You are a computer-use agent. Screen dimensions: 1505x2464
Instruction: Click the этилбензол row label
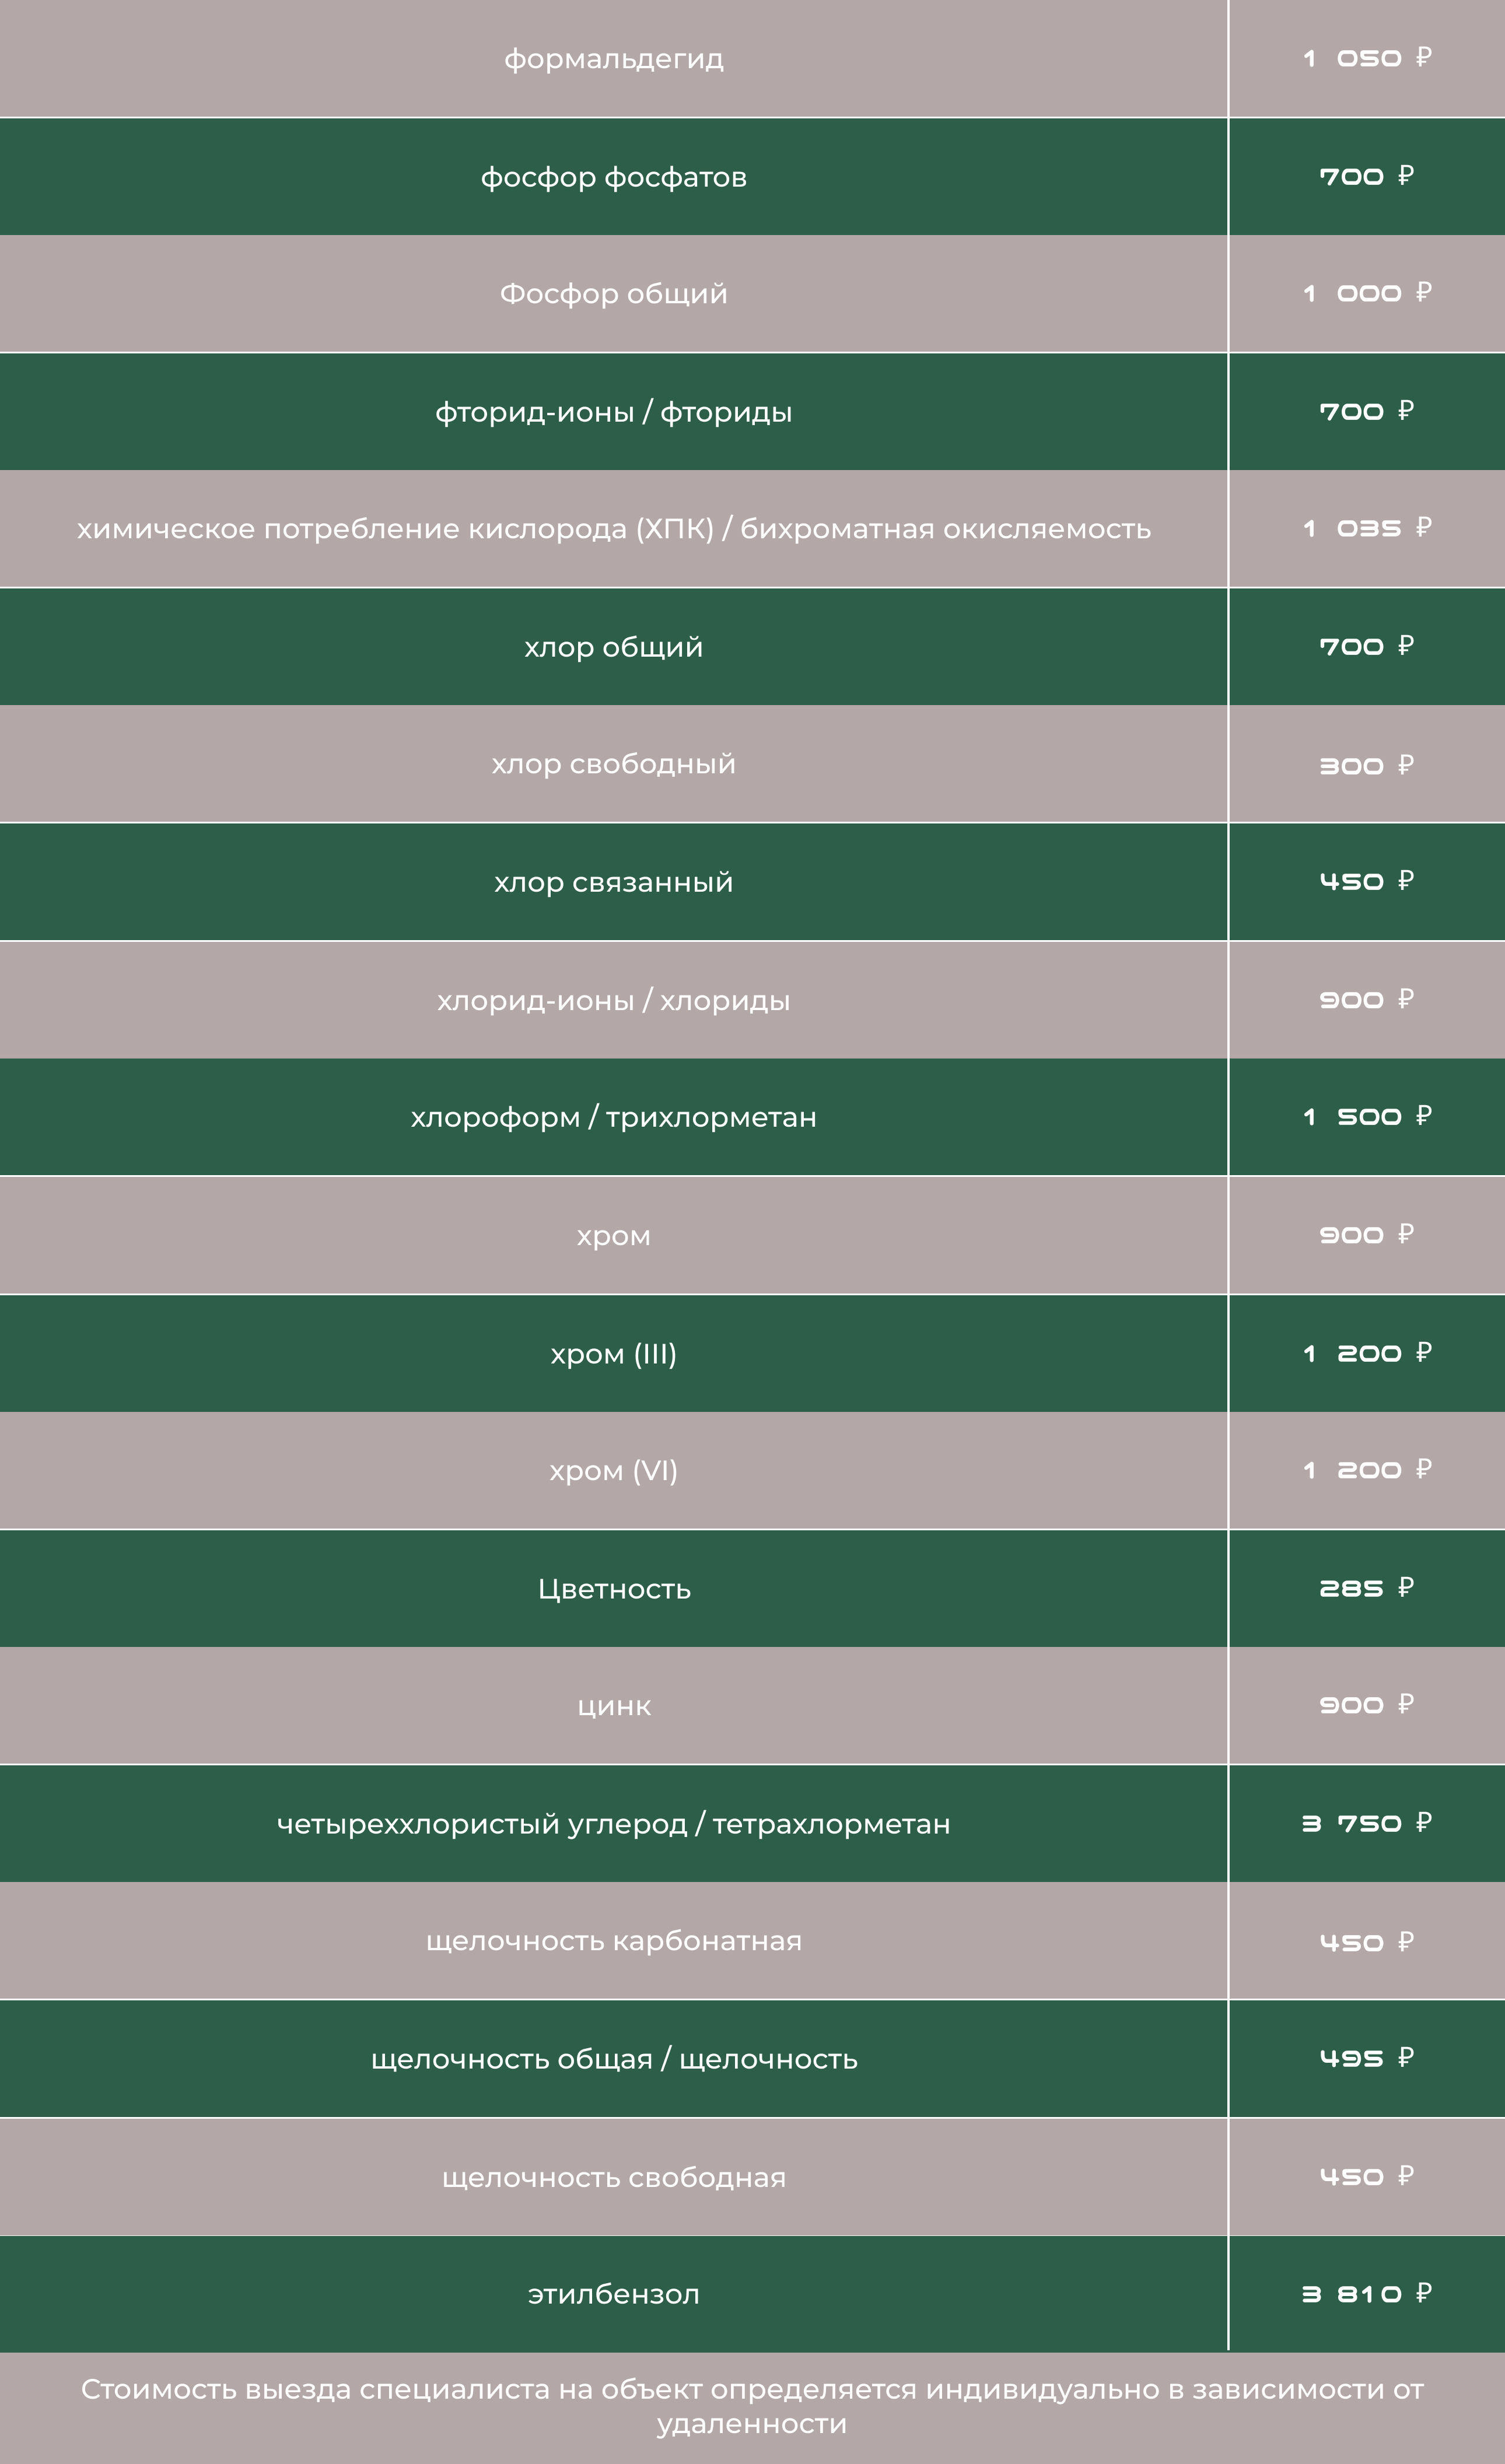613,2294
